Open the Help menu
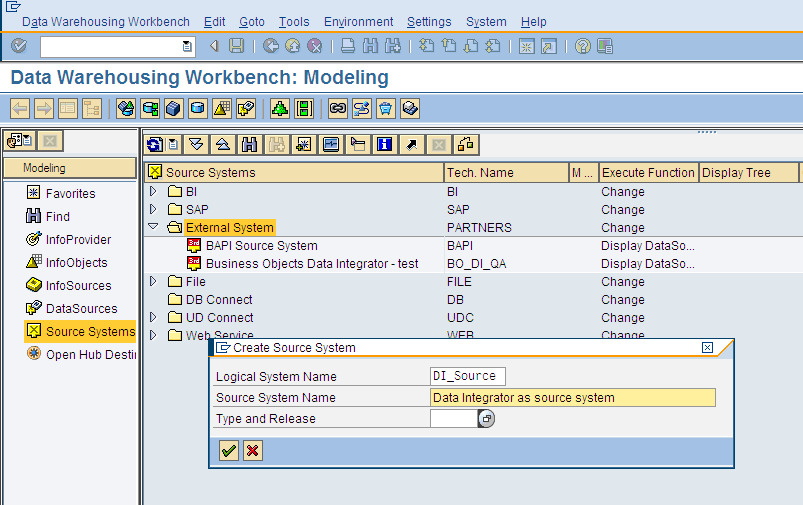The image size is (803, 505). coord(534,22)
